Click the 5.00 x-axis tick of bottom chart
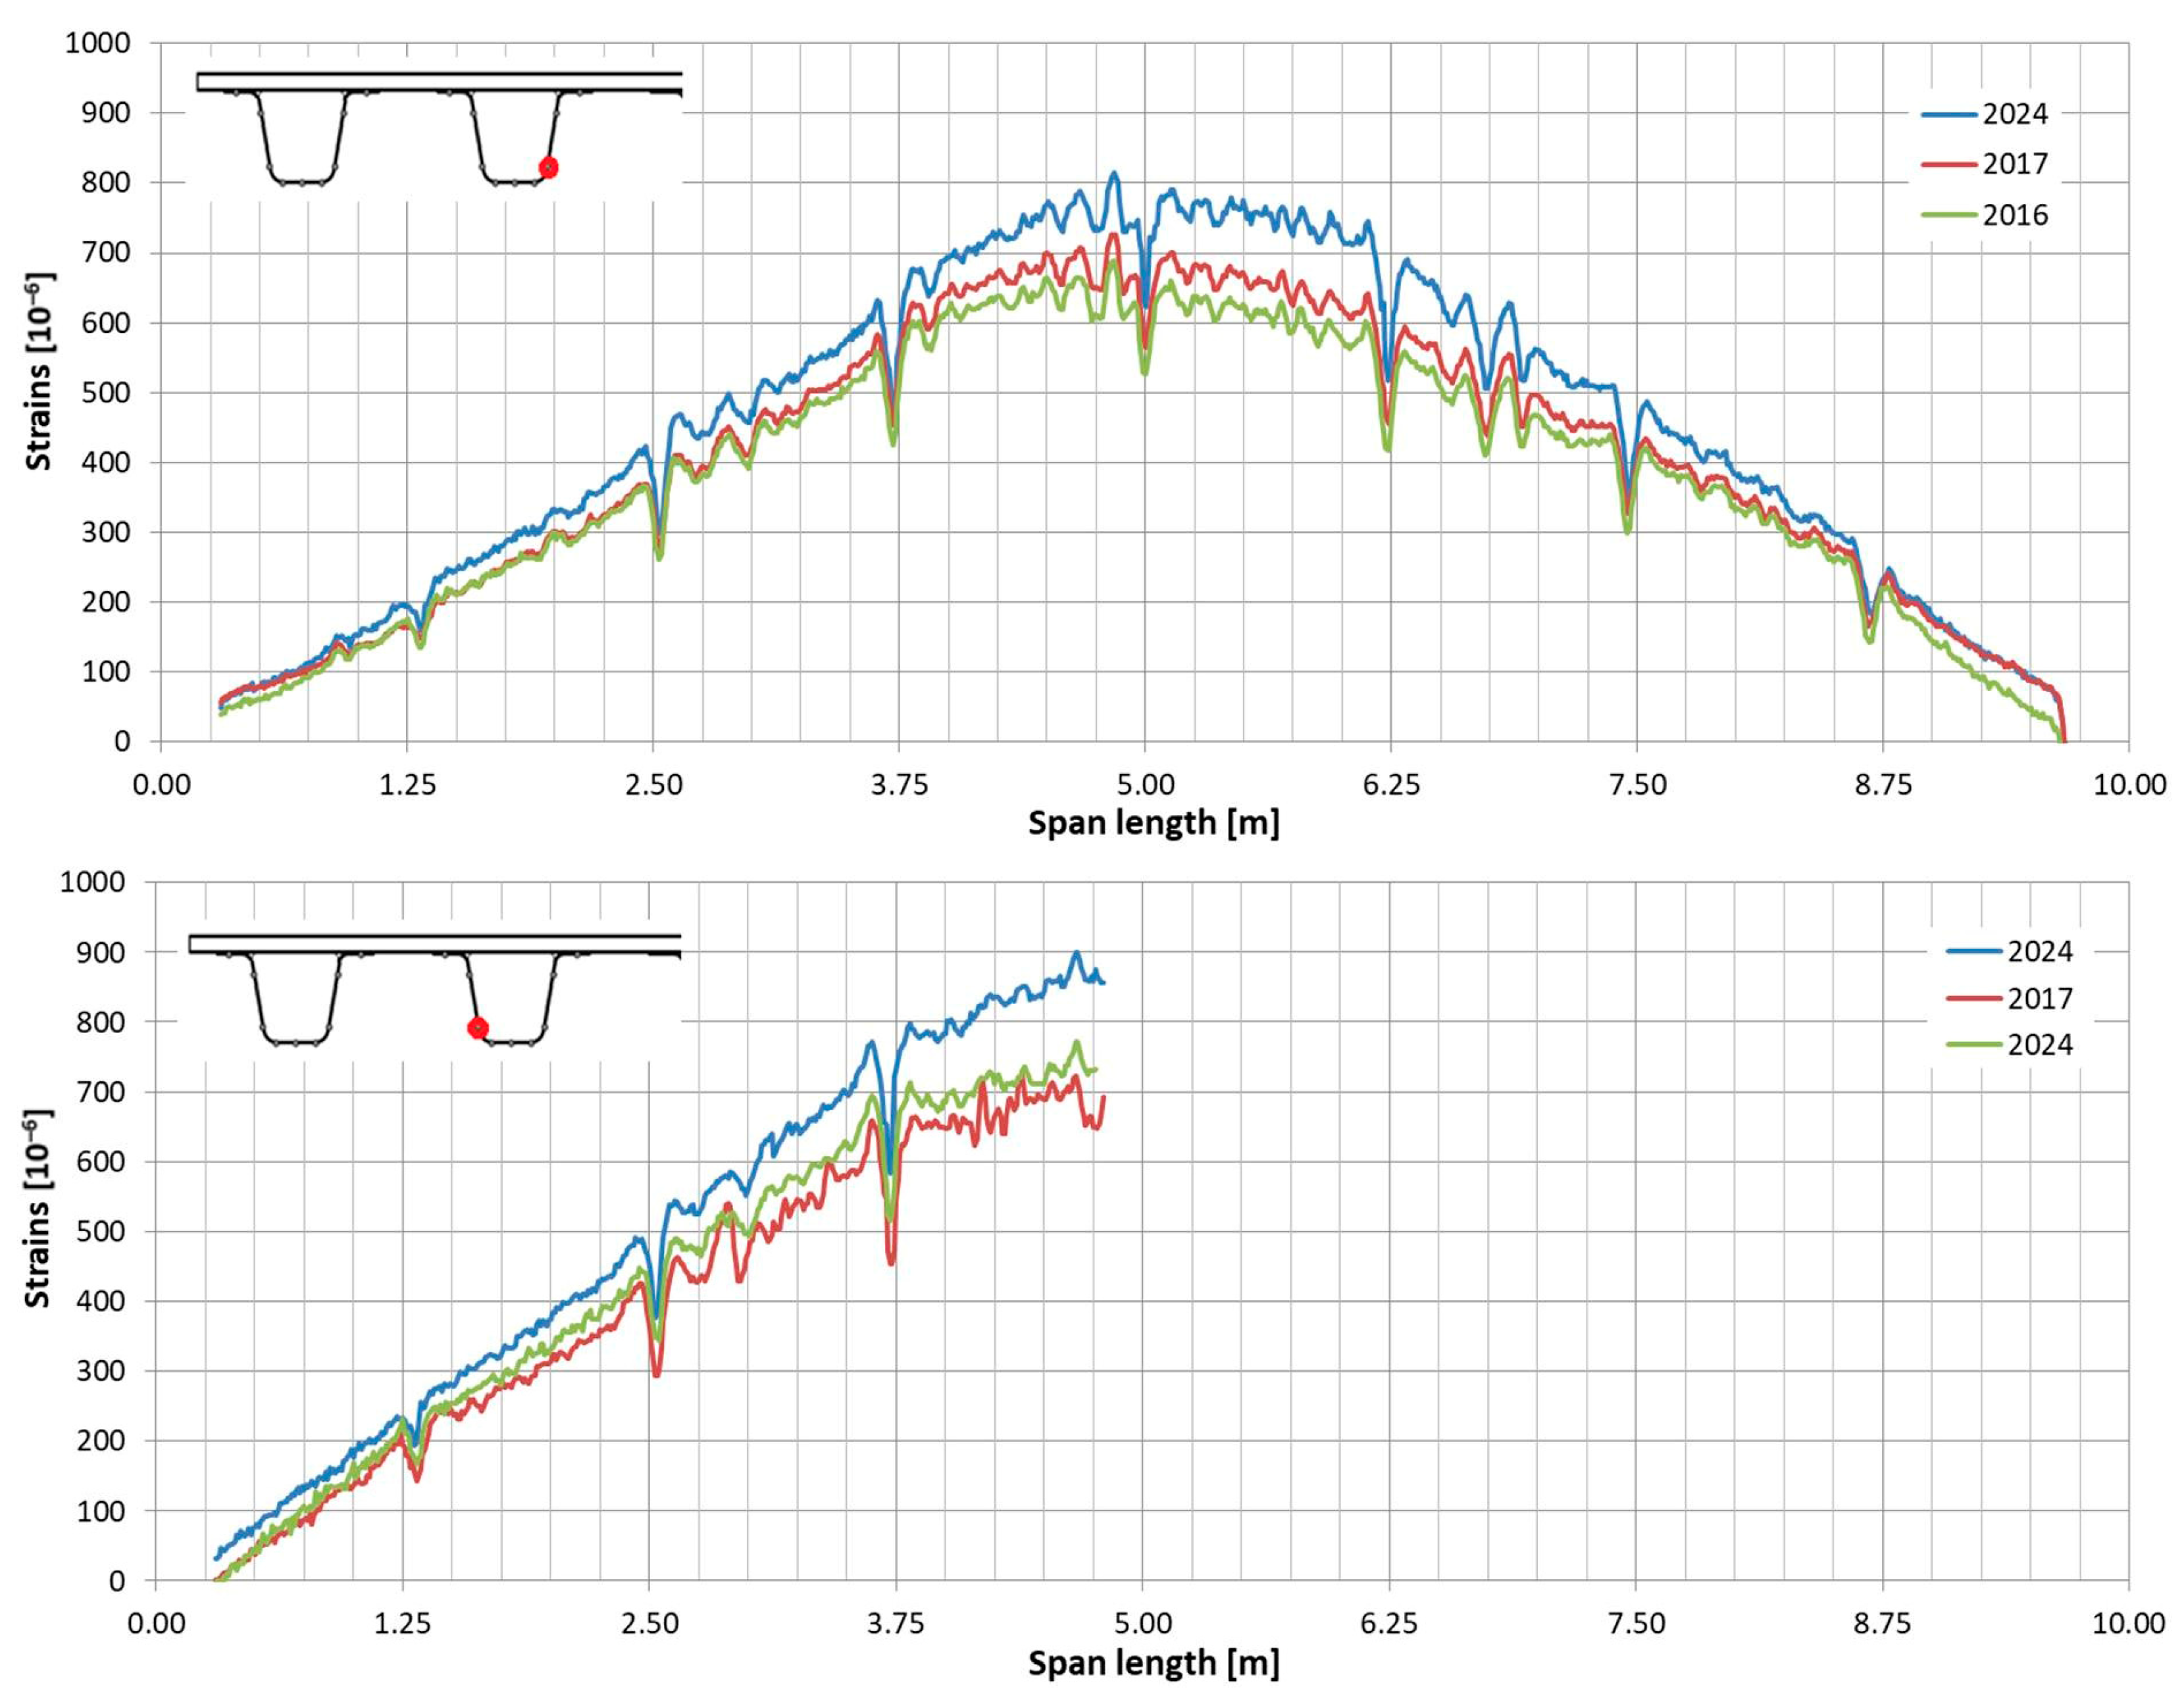Image resolution: width=2184 pixels, height=1704 pixels. 1142,1623
